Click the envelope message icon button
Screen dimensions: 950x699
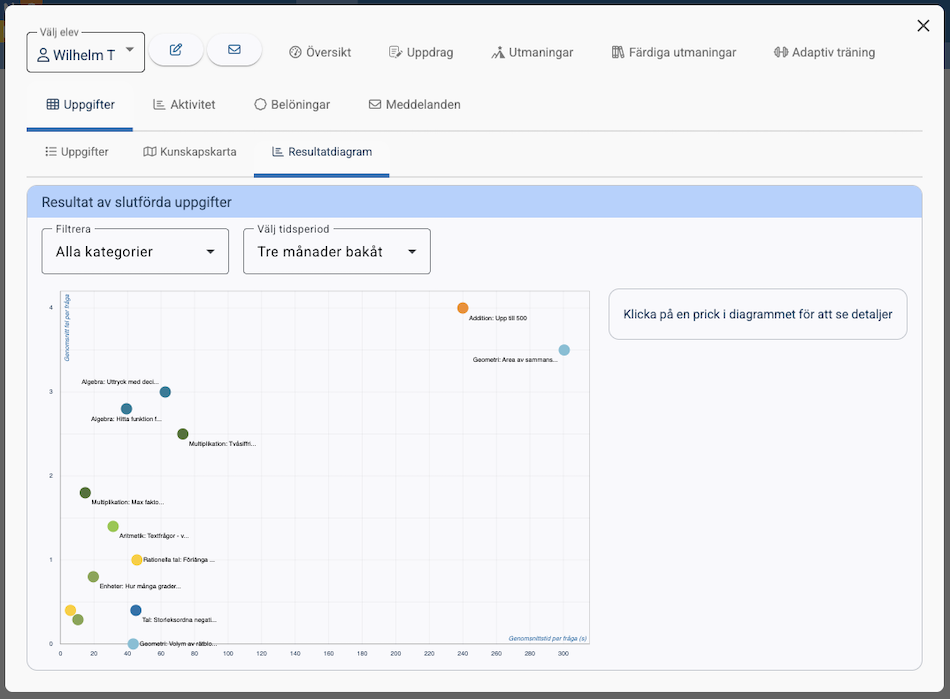tap(234, 50)
